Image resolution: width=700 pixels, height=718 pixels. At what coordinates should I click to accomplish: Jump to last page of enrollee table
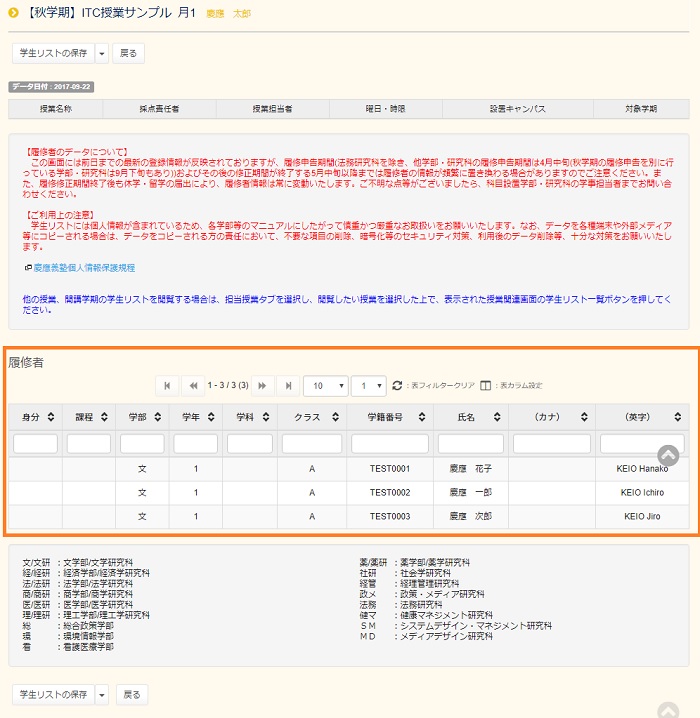click(x=288, y=385)
